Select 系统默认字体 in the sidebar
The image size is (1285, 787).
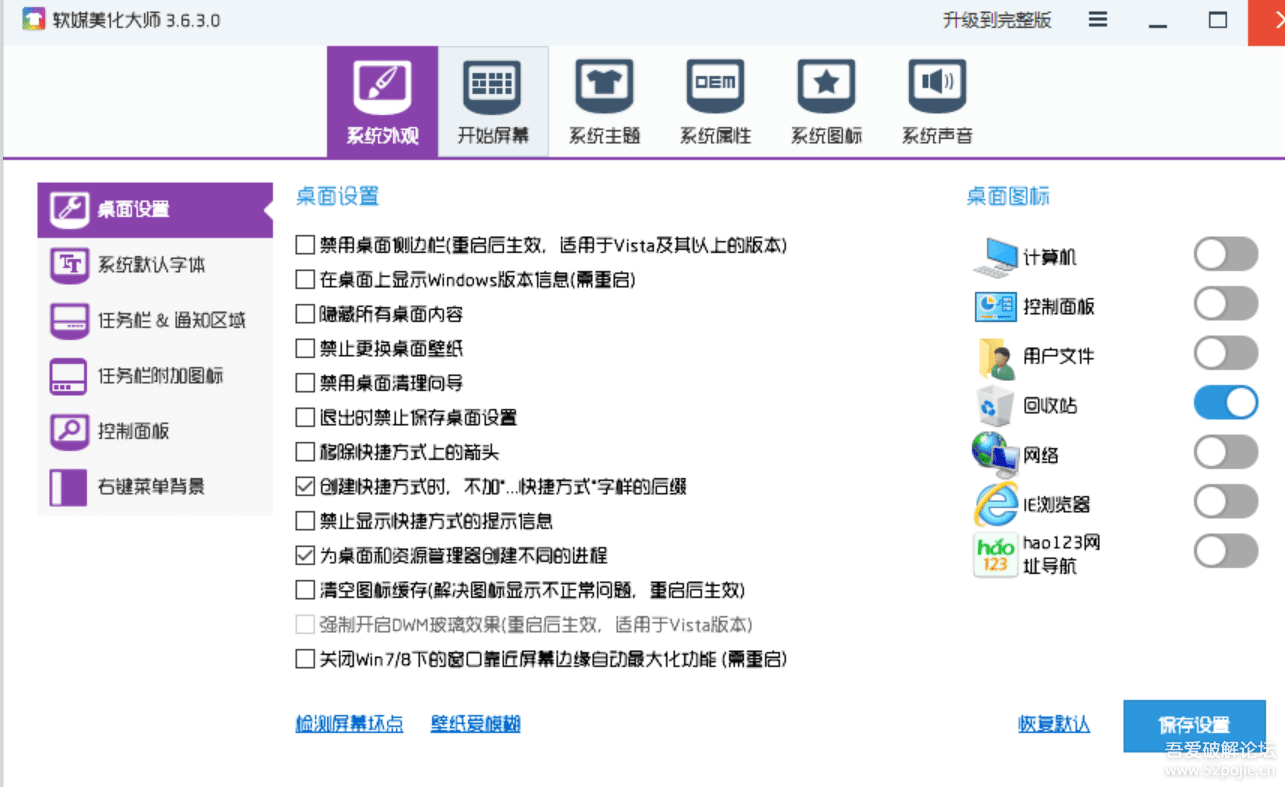155,265
